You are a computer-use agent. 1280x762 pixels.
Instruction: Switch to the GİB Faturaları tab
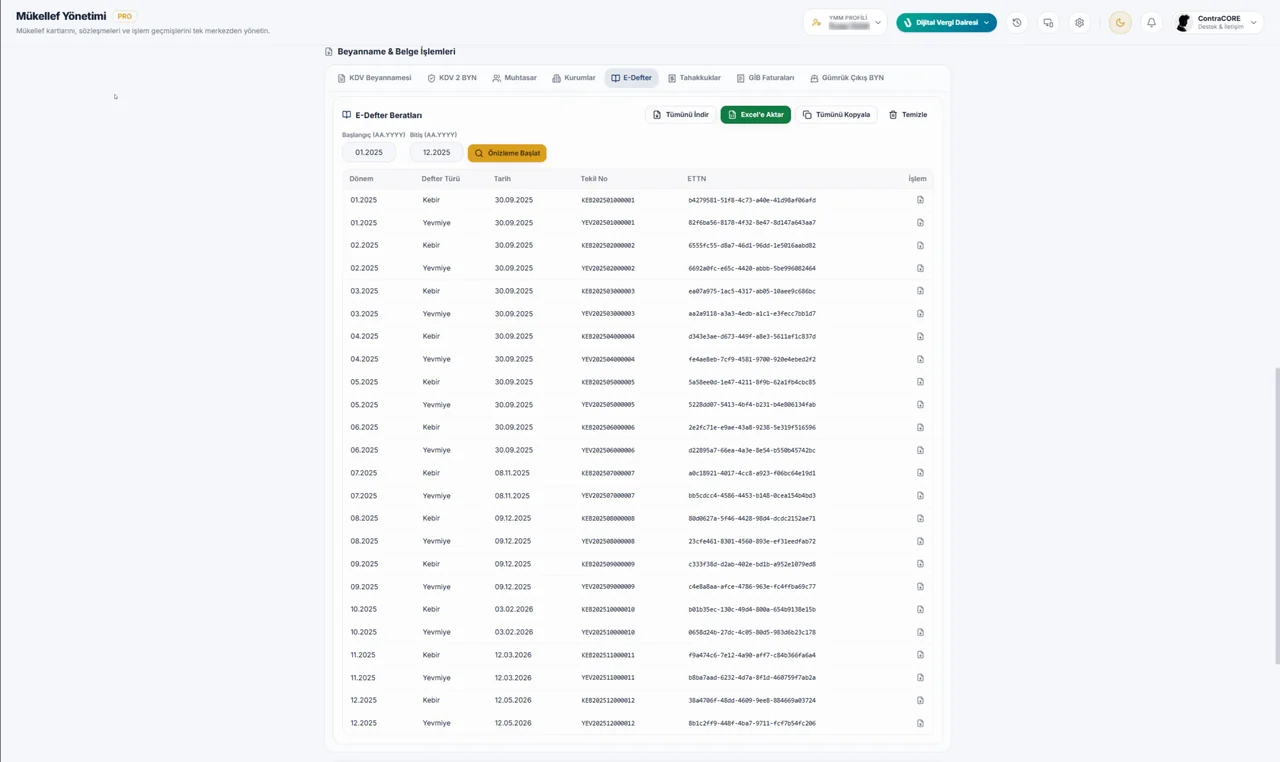coord(765,78)
